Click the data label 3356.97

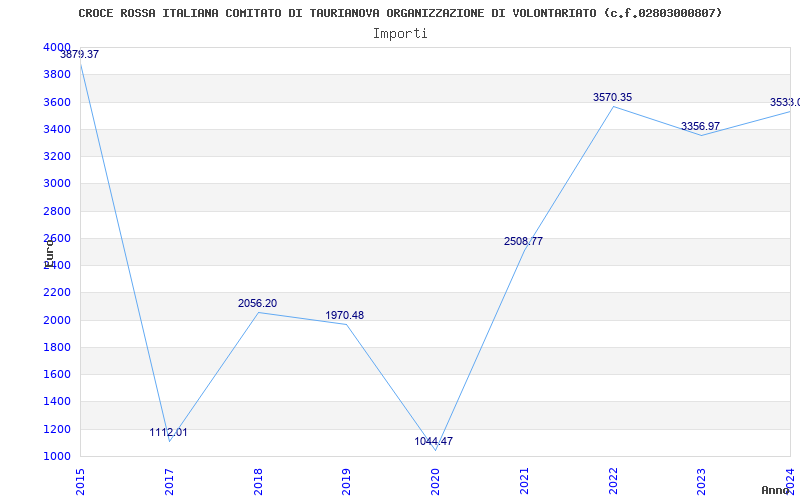pyautogui.click(x=700, y=127)
